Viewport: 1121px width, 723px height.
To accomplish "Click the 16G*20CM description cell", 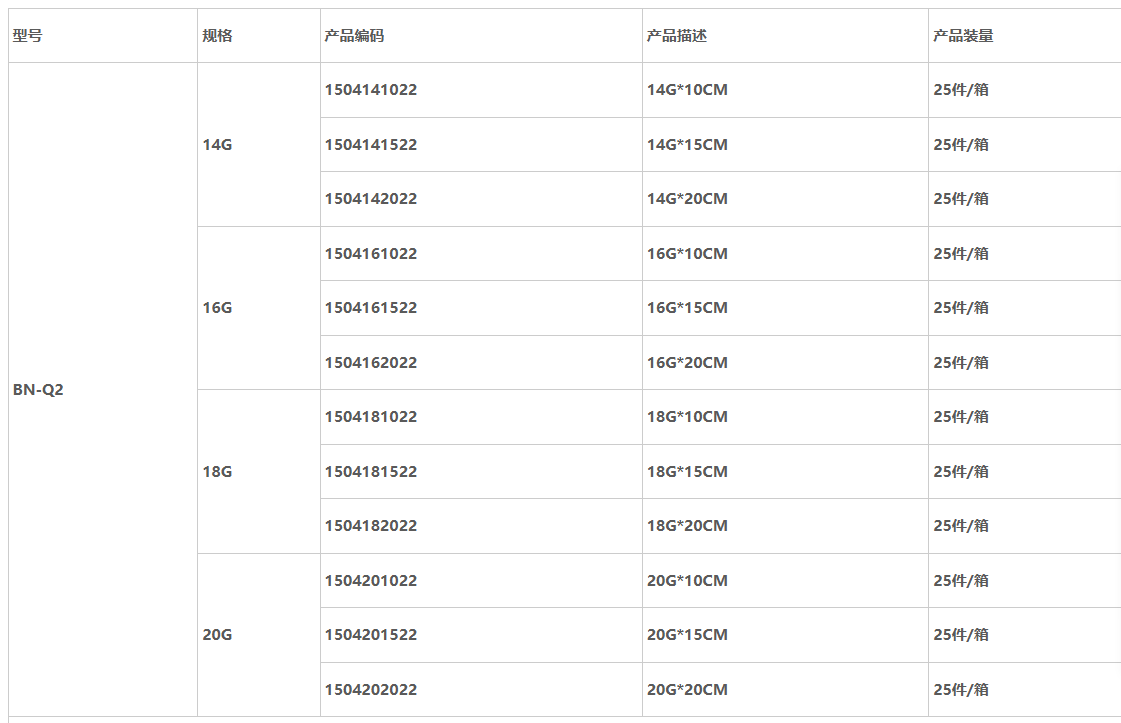I will pyautogui.click(x=687, y=363).
